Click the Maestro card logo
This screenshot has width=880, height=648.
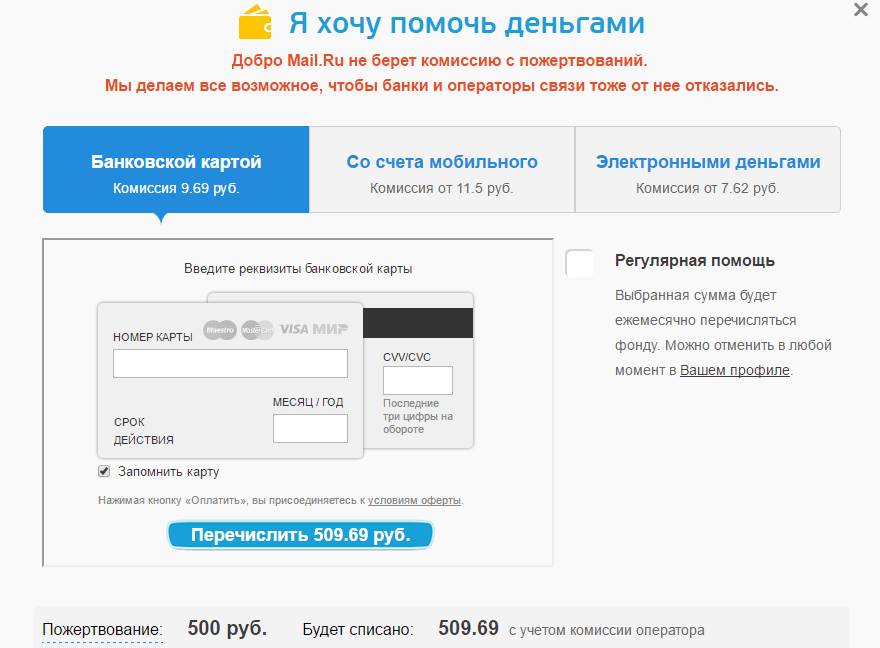pos(219,329)
